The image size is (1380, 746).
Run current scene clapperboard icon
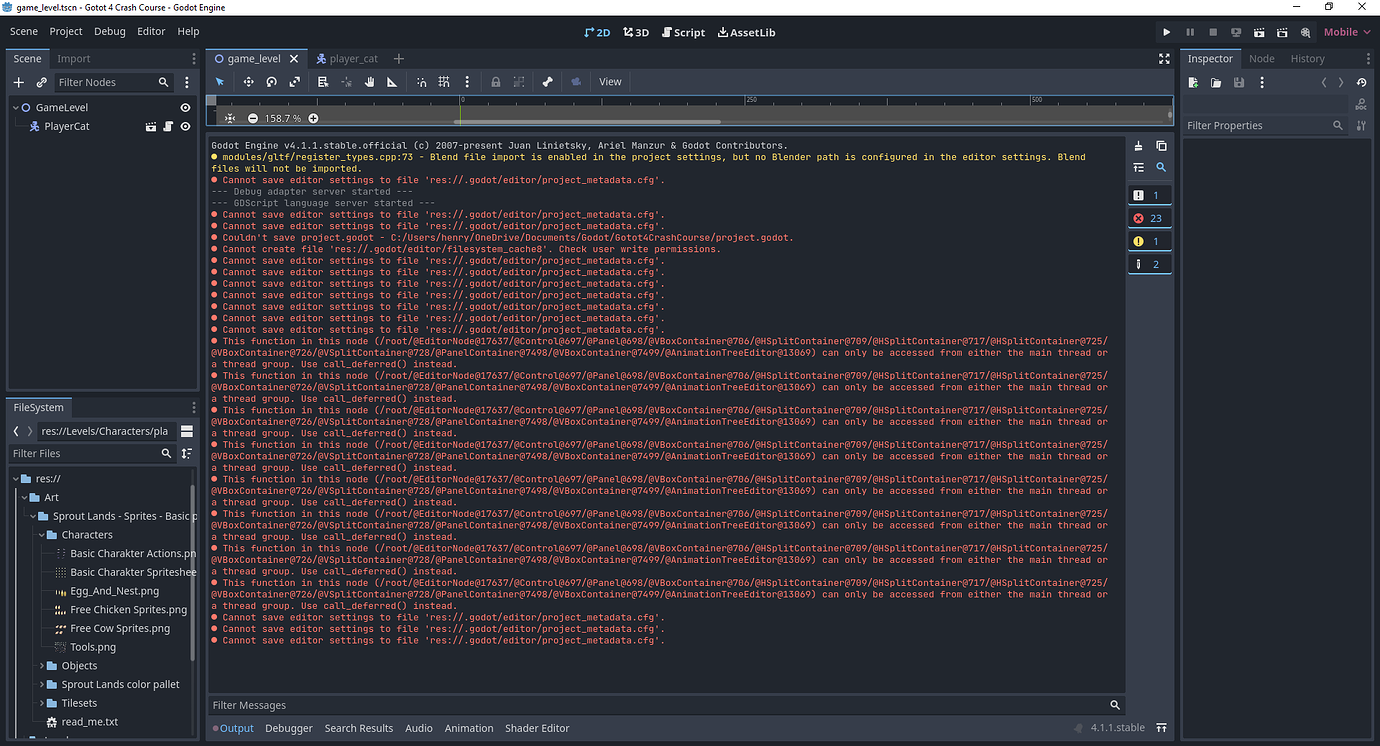pos(1259,32)
